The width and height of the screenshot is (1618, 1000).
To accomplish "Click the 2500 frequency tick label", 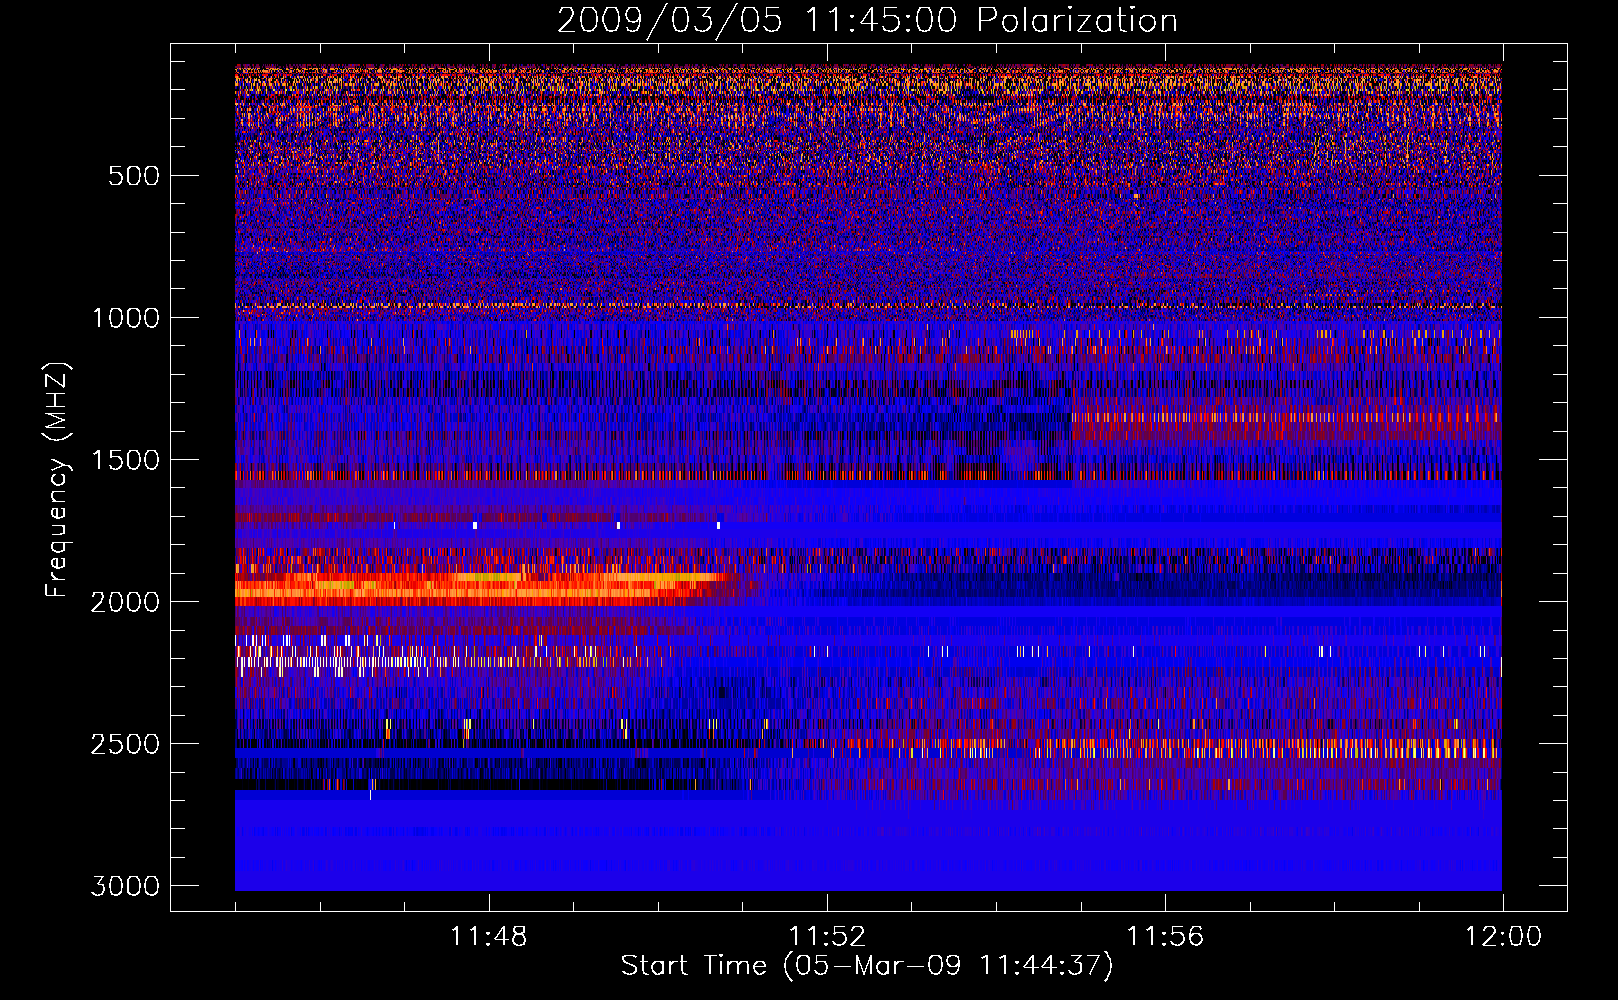I will pyautogui.click(x=126, y=744).
